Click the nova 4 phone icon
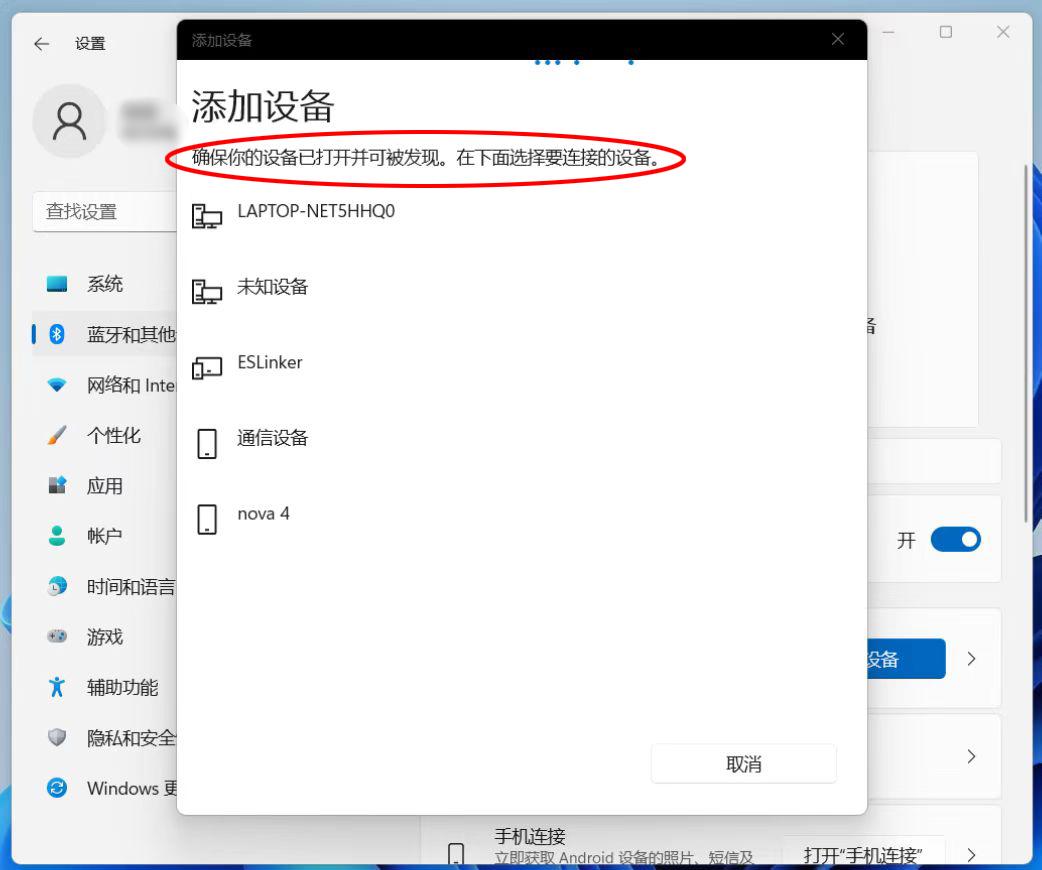 click(207, 519)
